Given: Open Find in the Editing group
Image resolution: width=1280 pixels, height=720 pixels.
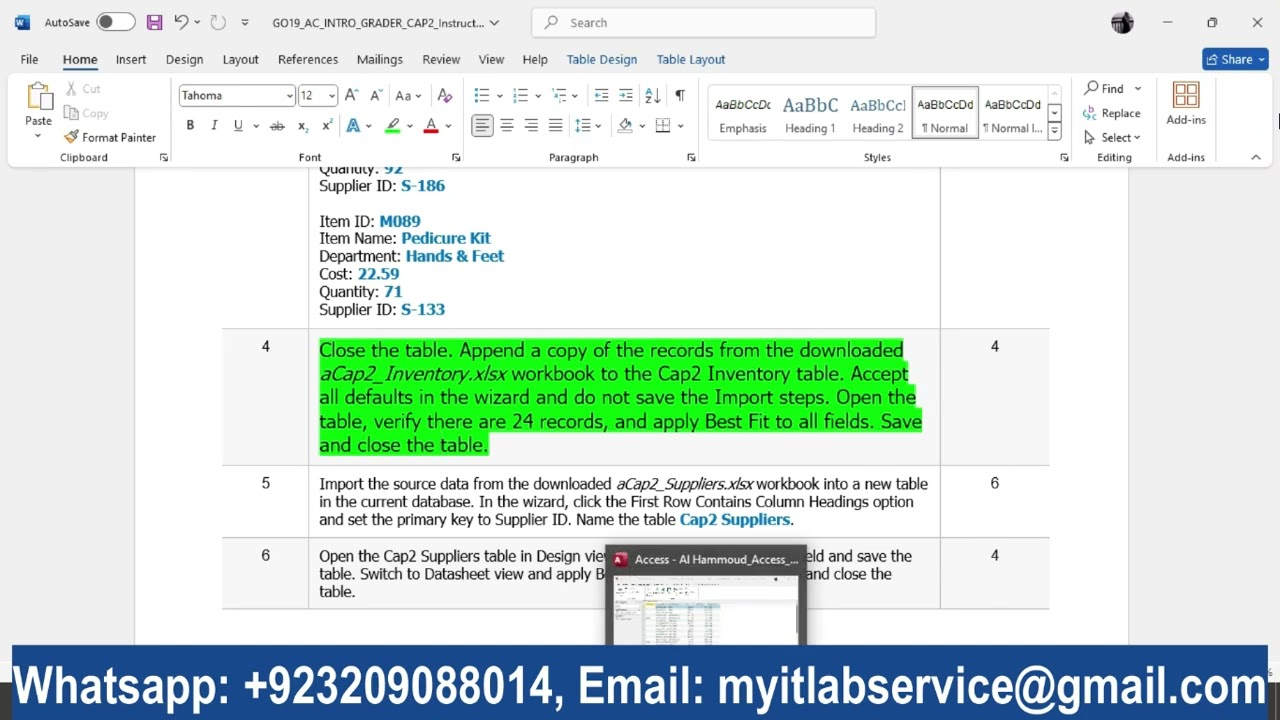Looking at the screenshot, I should 1105,88.
